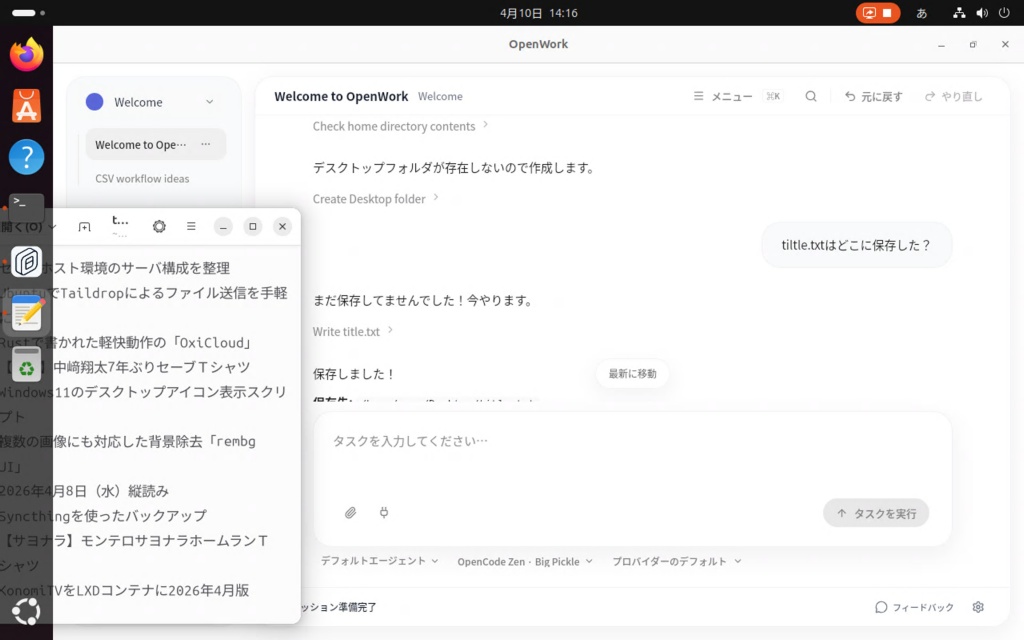Expand the Welcome workspace dropdown
The image size is (1024, 640).
tap(209, 102)
